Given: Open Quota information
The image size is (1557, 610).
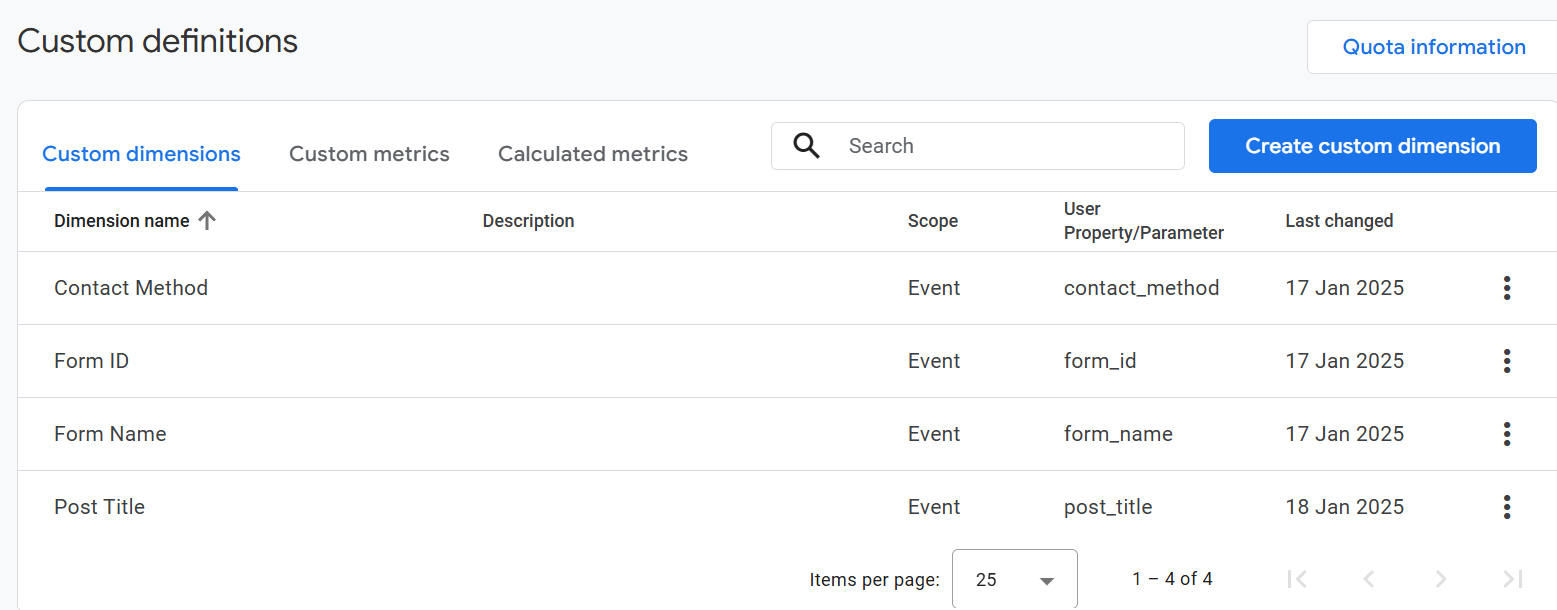Looking at the screenshot, I should pyautogui.click(x=1434, y=46).
